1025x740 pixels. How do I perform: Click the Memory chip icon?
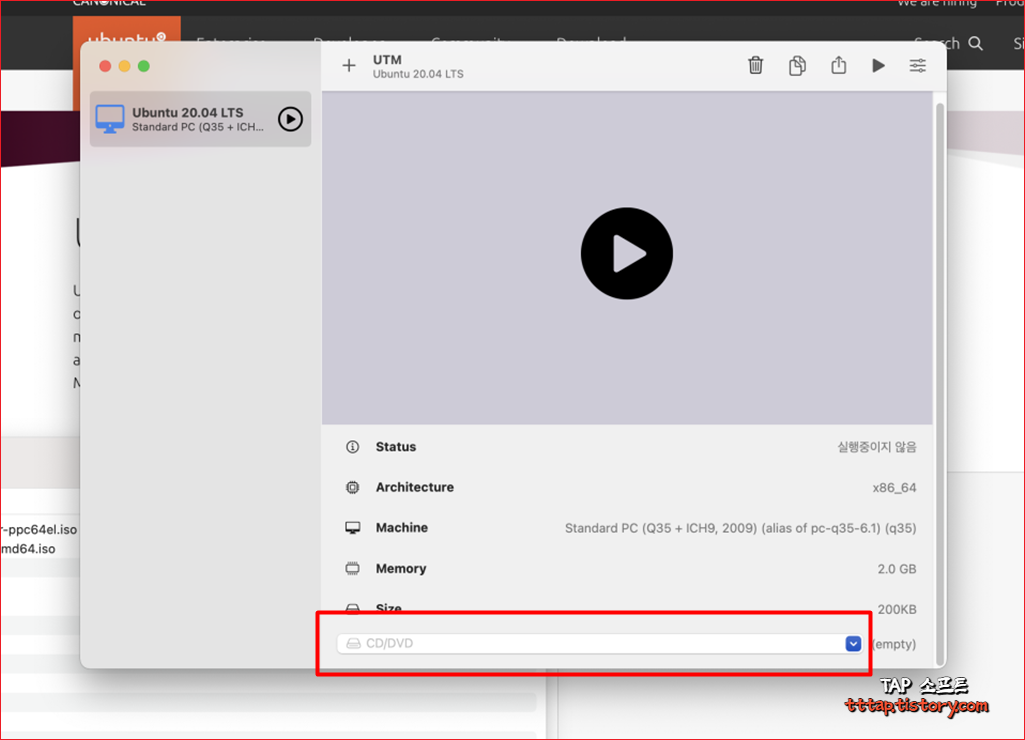coord(352,569)
